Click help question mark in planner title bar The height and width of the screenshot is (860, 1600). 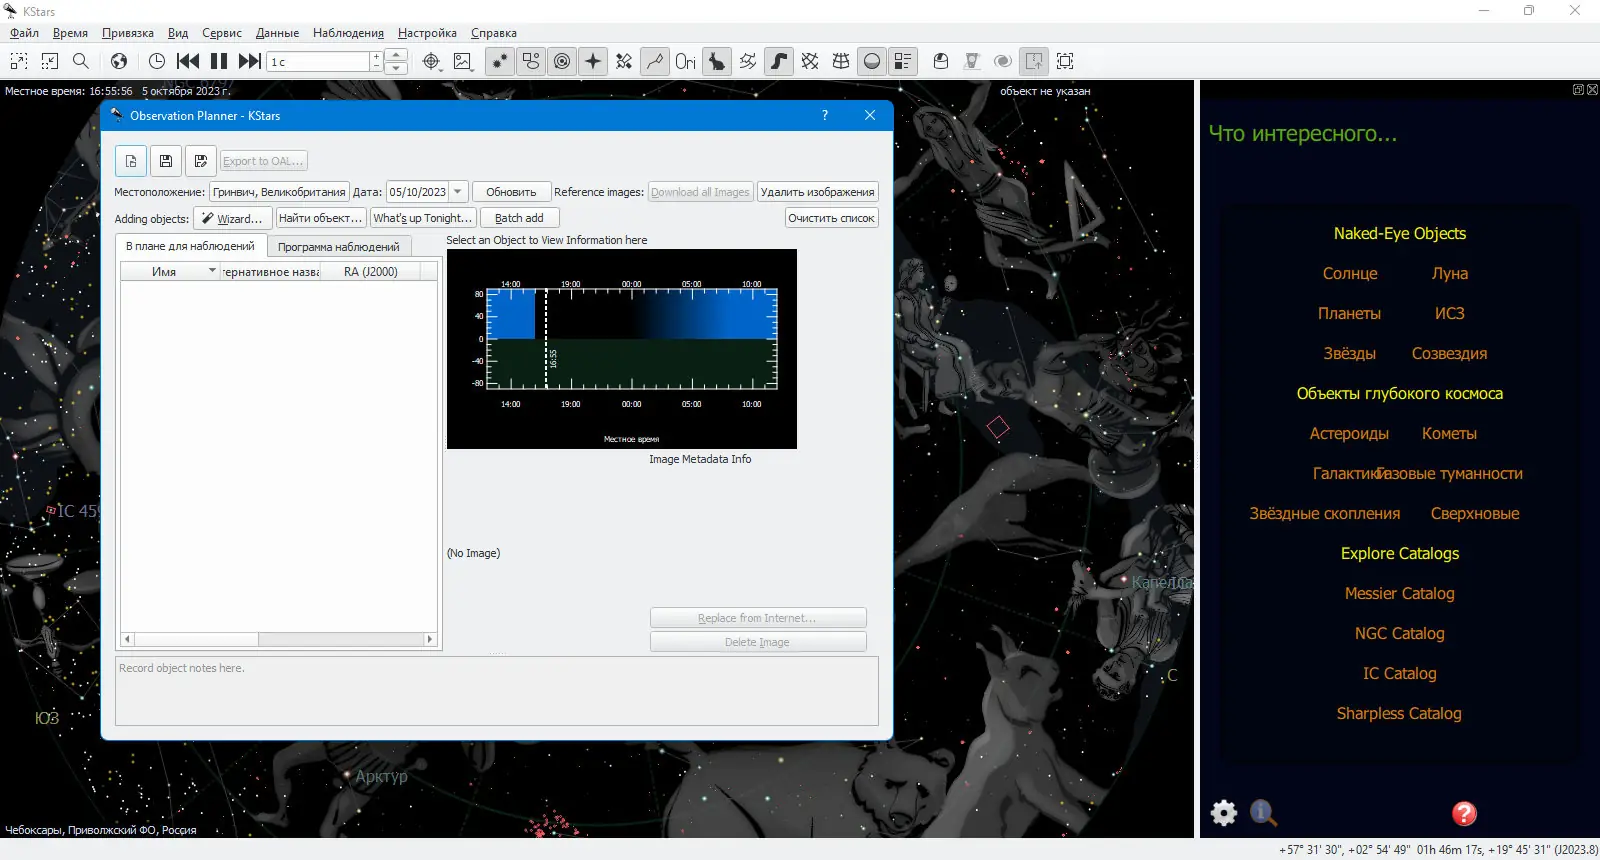pos(825,115)
